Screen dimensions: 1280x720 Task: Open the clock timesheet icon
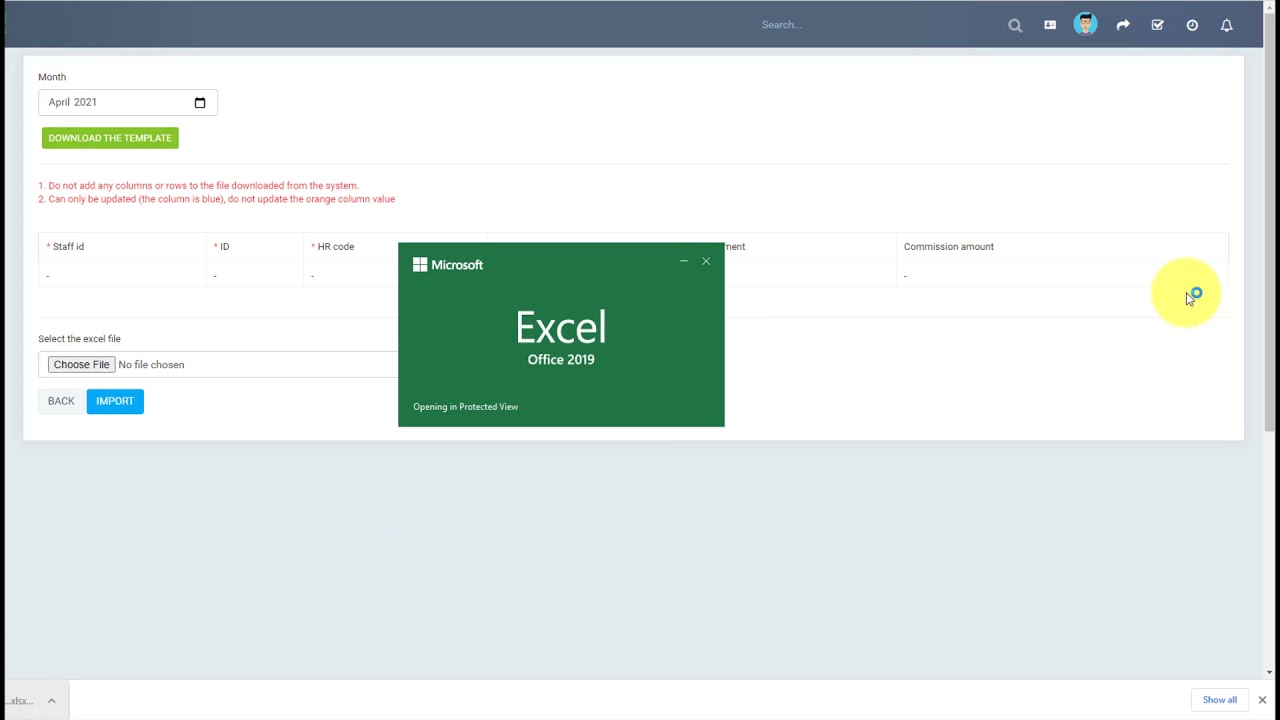click(x=1192, y=25)
